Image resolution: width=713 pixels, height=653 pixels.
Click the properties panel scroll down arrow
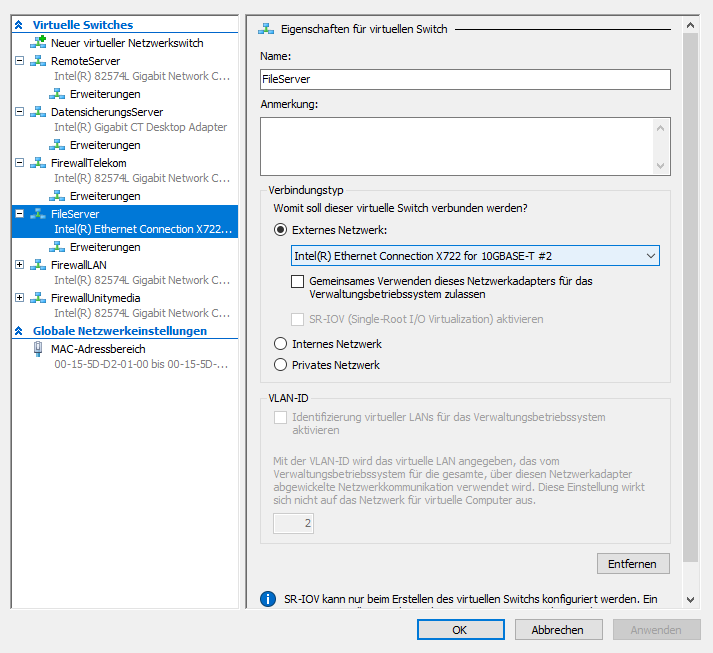coord(690,600)
